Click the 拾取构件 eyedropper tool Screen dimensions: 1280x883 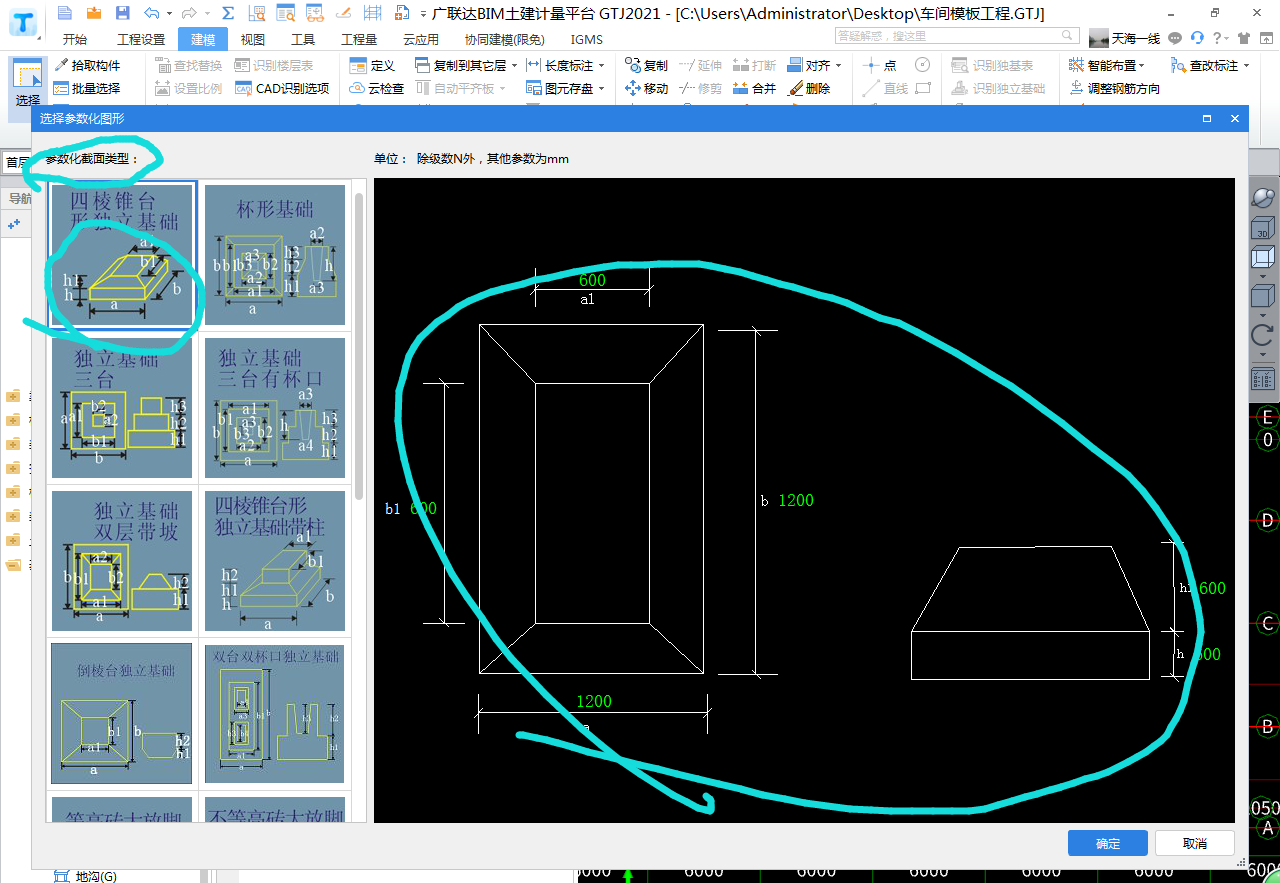(x=87, y=65)
